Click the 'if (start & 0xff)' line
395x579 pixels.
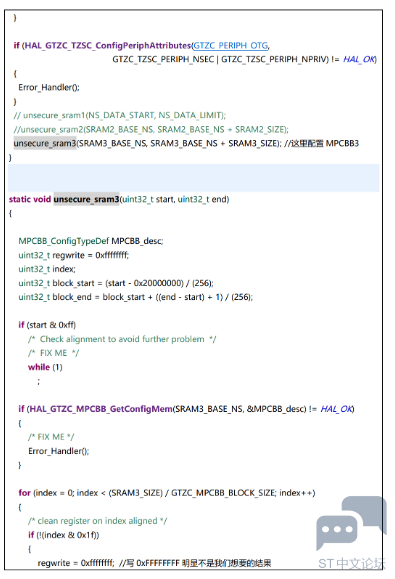[47, 325]
